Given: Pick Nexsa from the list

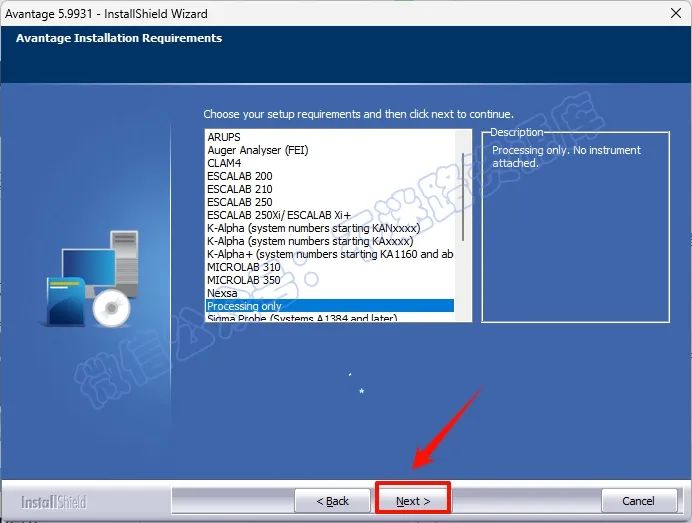Looking at the screenshot, I should point(329,293).
